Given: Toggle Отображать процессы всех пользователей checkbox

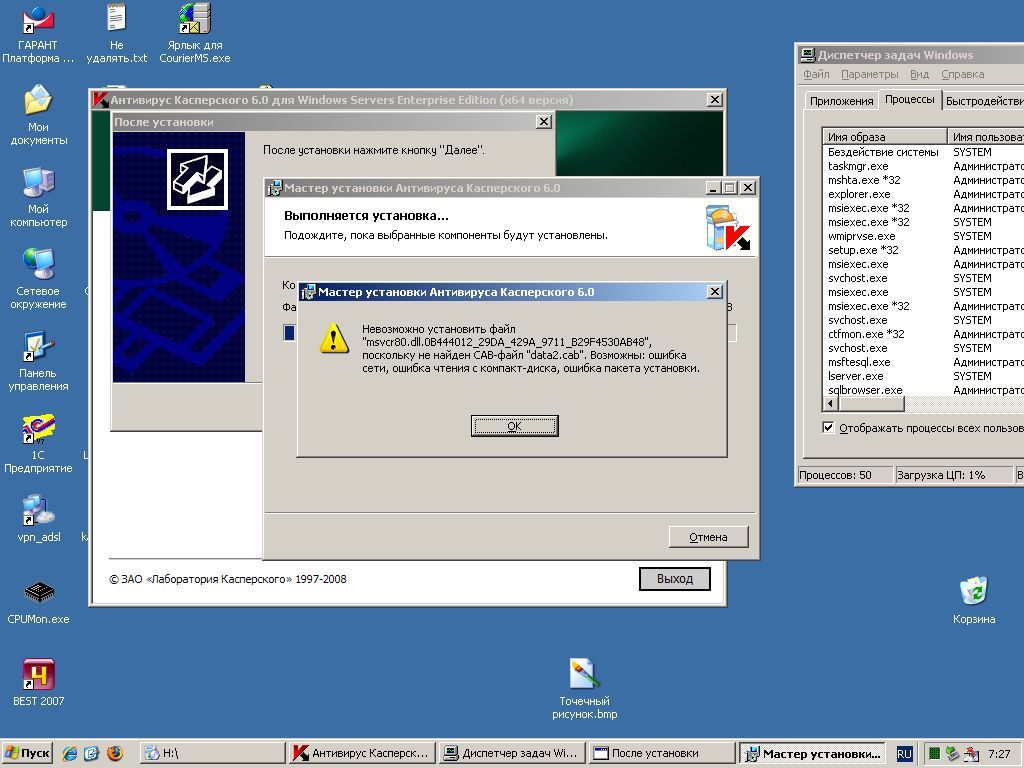Looking at the screenshot, I should click(x=828, y=428).
